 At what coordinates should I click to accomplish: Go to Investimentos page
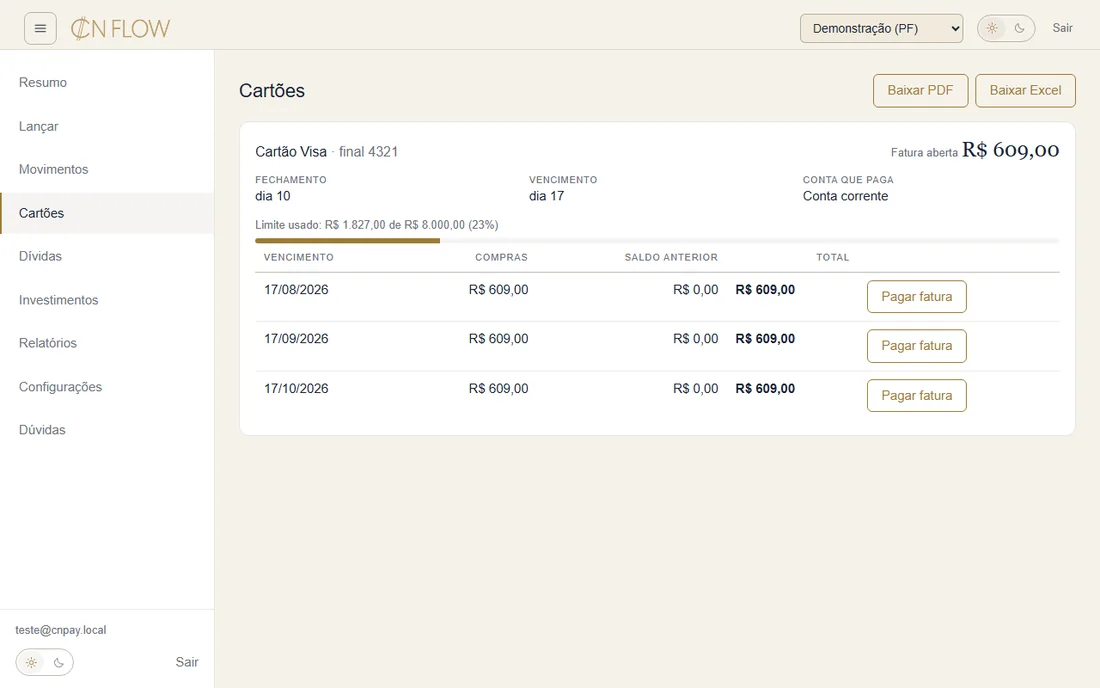pyautogui.click(x=107, y=300)
